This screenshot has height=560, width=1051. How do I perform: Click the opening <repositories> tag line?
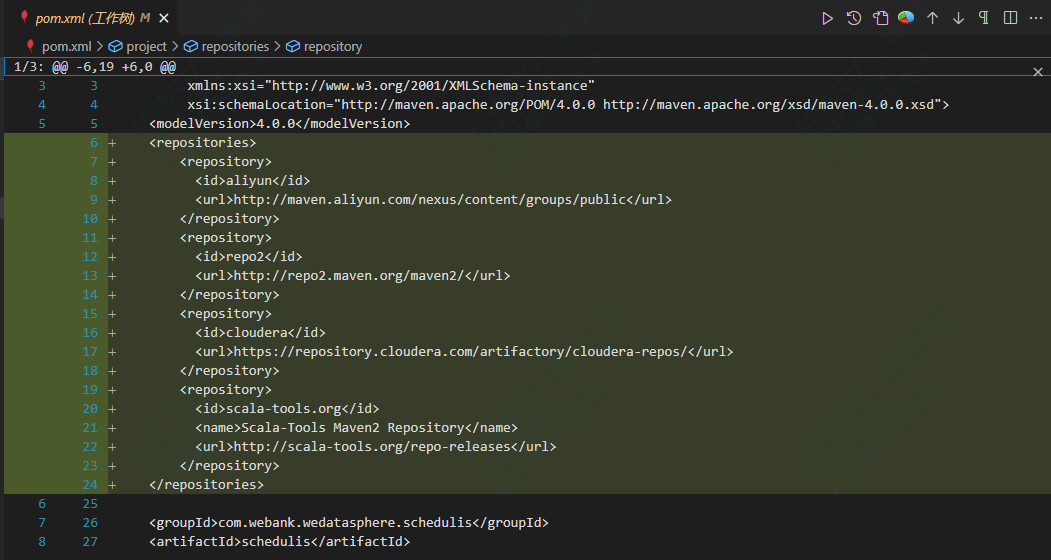(x=202, y=143)
